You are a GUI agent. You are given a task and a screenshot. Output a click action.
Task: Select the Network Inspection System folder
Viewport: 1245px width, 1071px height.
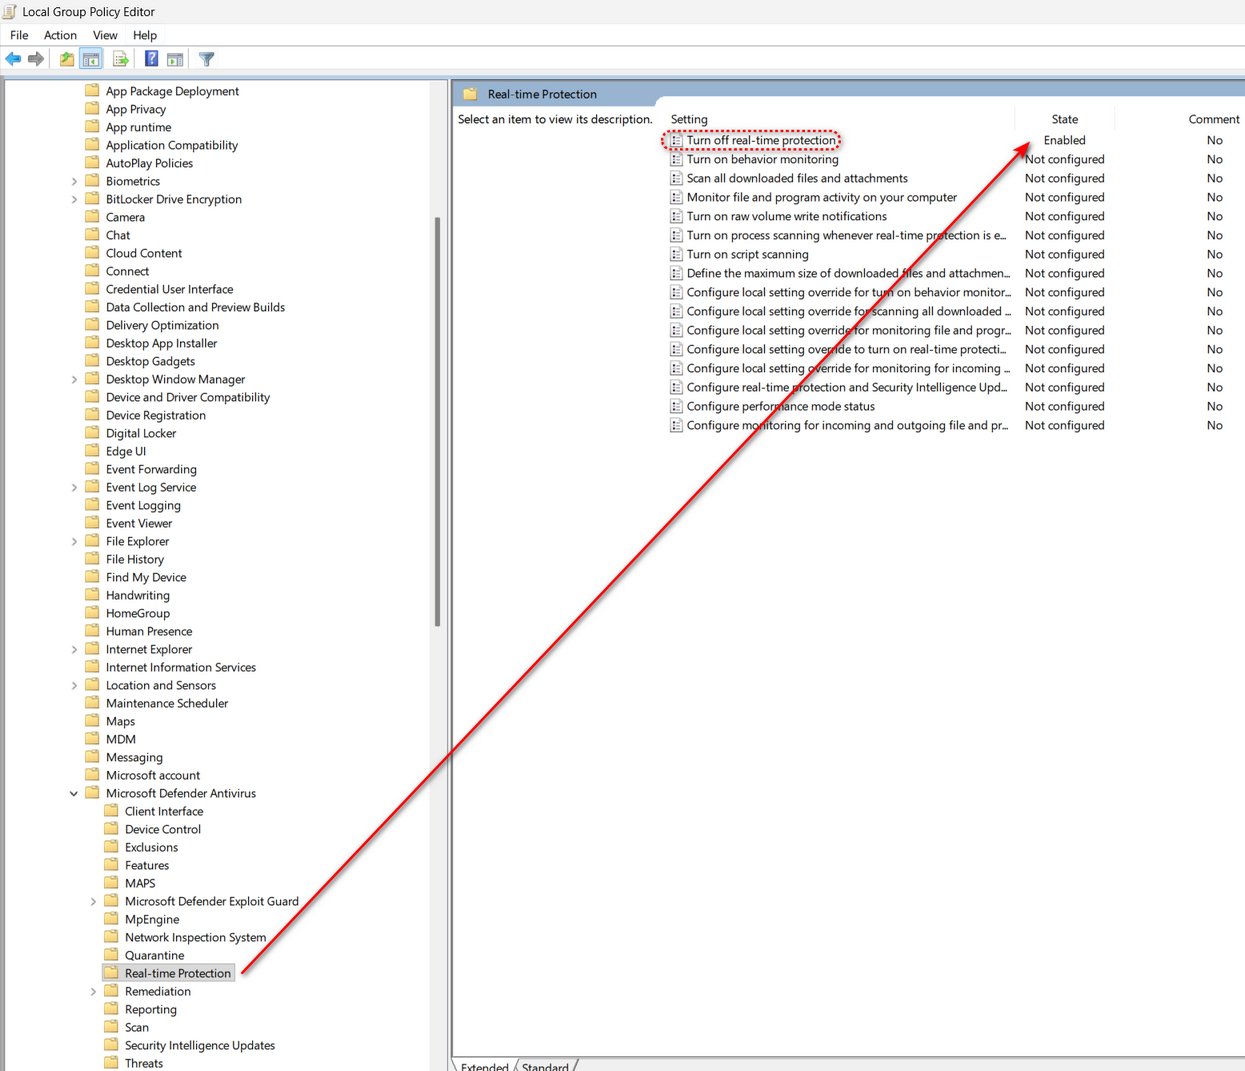(x=195, y=937)
